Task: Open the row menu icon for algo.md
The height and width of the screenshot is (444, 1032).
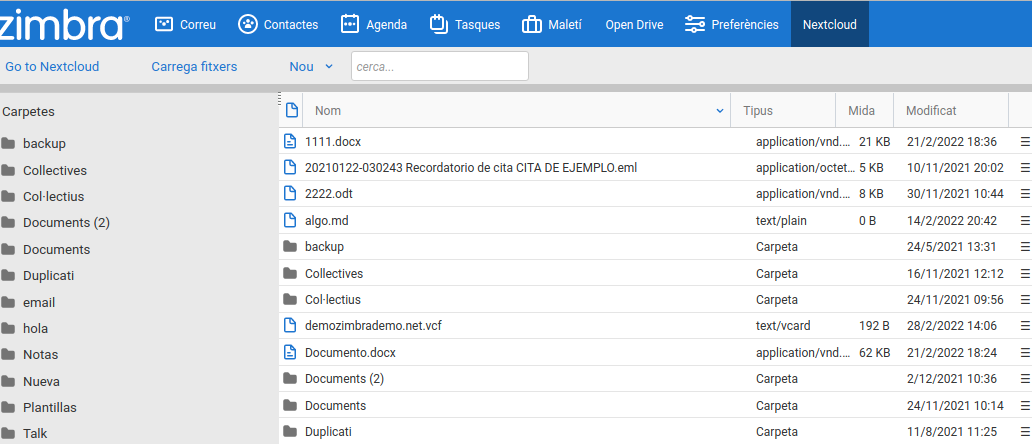Action: [1025, 221]
